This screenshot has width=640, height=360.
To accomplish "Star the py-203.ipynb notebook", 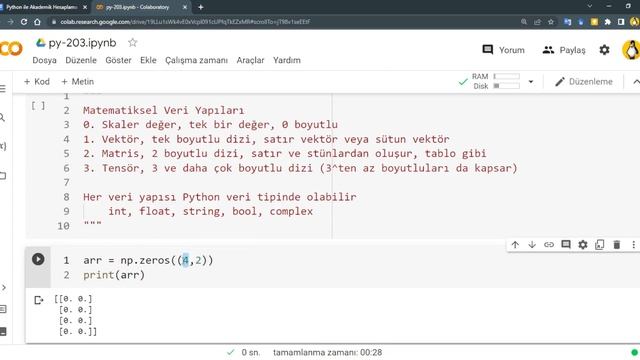I will (x=133, y=42).
